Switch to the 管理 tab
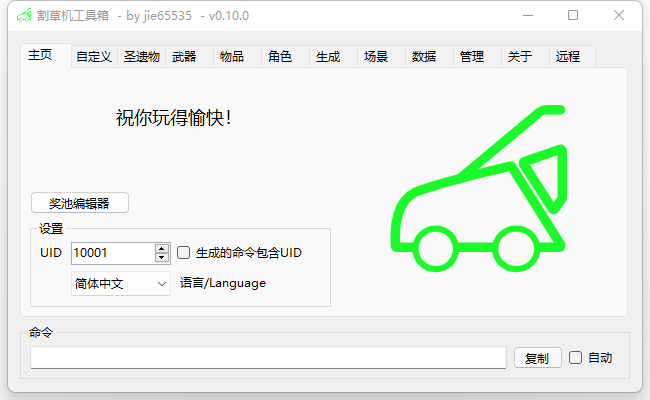The height and width of the screenshot is (400, 650). click(471, 57)
